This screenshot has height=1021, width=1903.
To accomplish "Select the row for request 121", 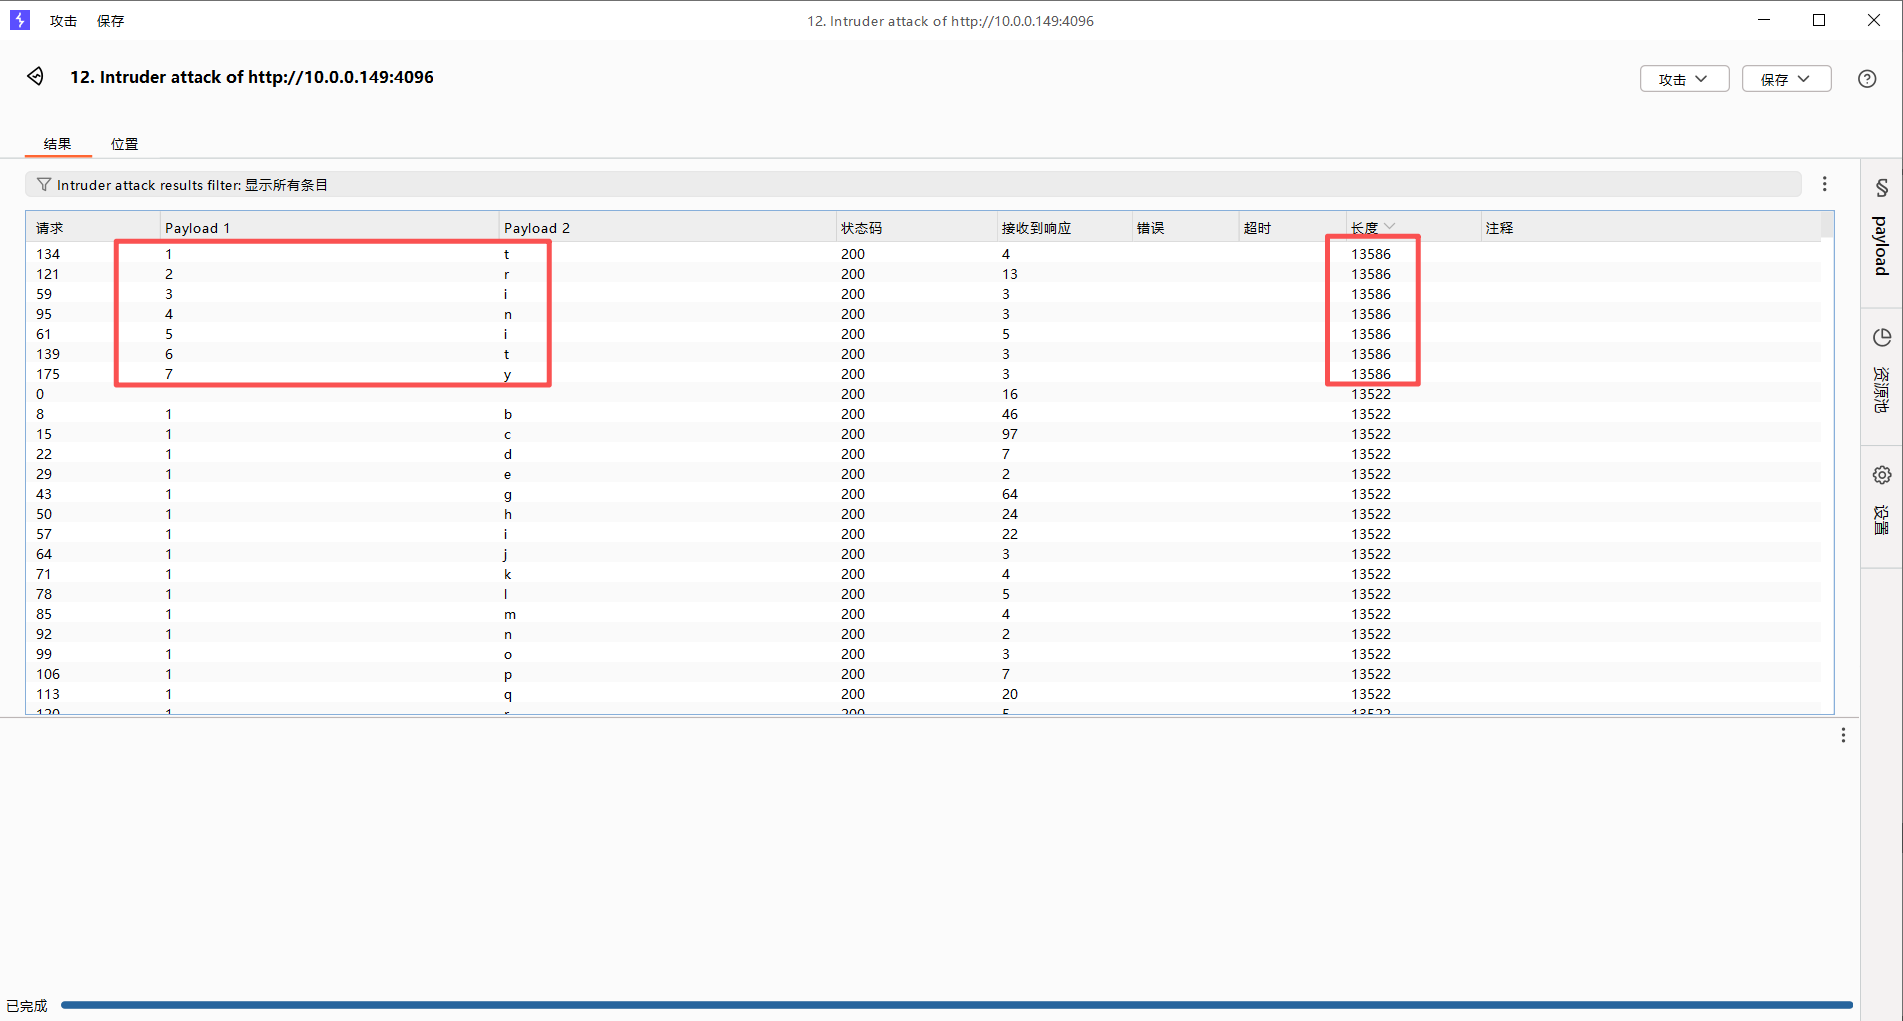I will 923,274.
